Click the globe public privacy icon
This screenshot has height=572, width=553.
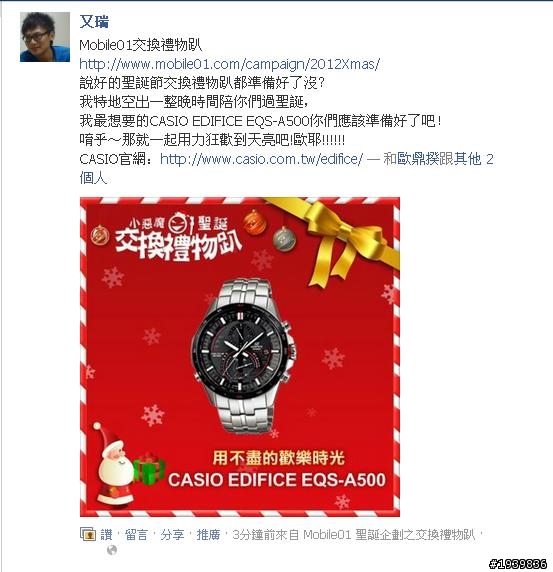click(112, 550)
